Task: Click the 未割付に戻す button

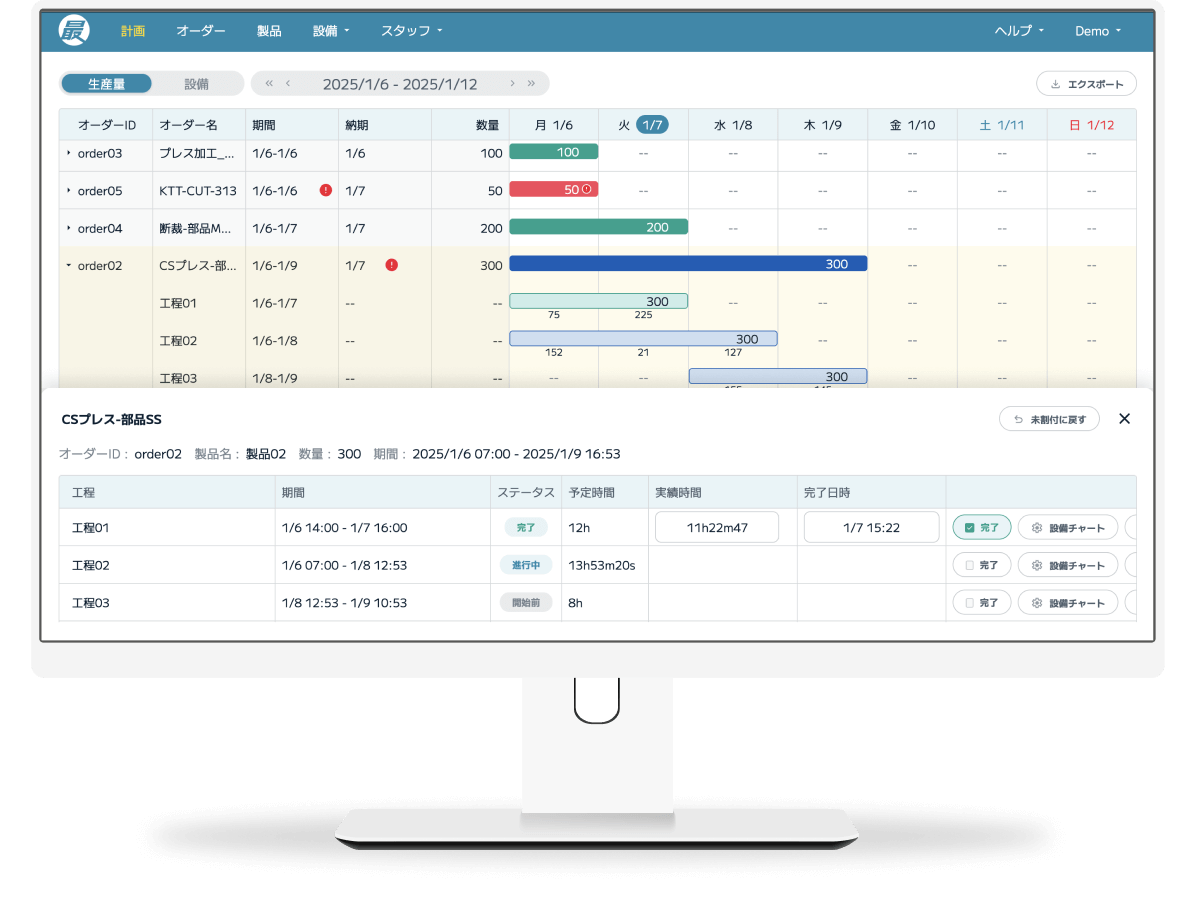Action: [x=1049, y=419]
